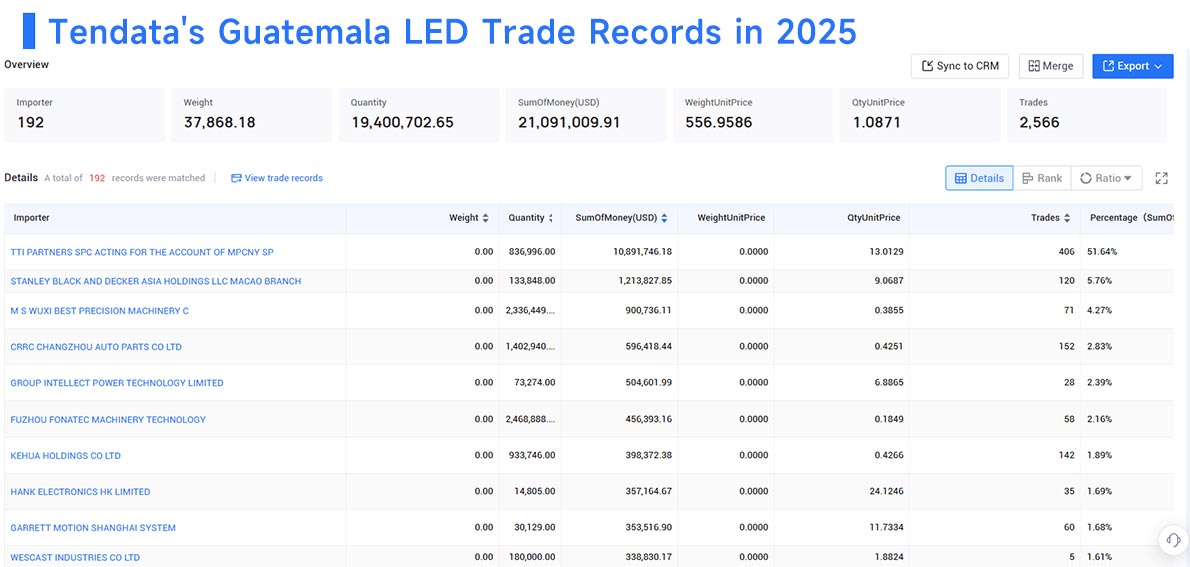The width and height of the screenshot is (1190, 567).
Task: Open View trade records link
Action: click(x=277, y=178)
